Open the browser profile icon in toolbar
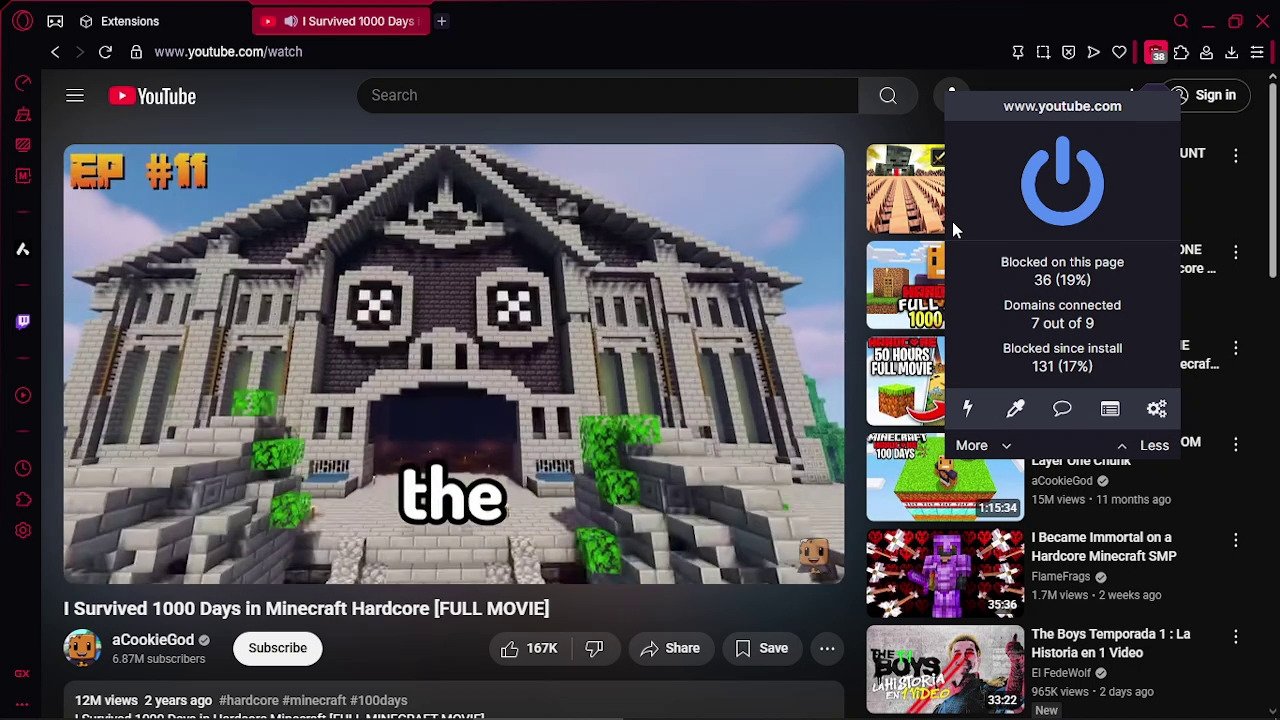The width and height of the screenshot is (1280, 720). 1206,52
